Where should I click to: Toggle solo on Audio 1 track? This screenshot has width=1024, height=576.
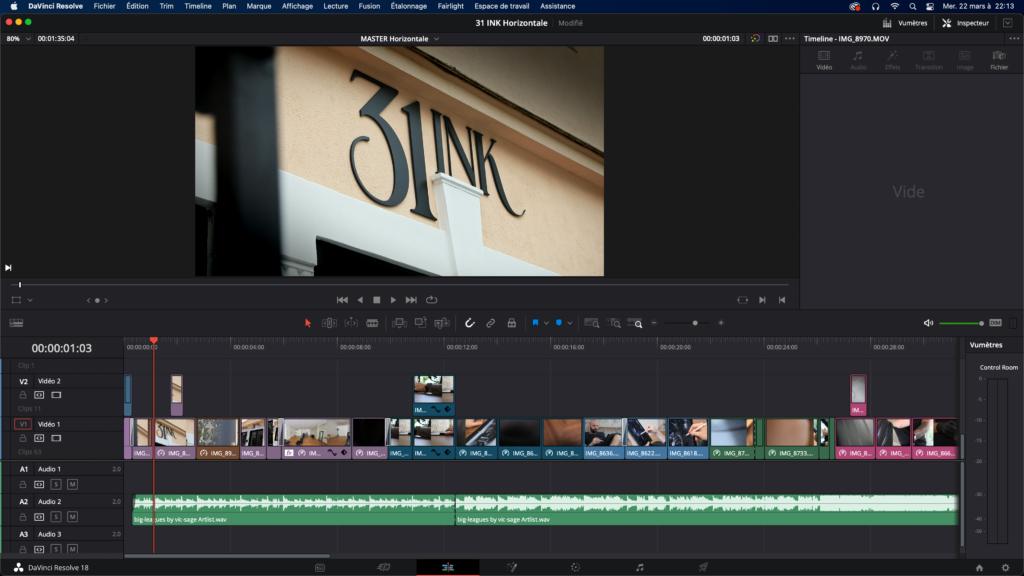(56, 485)
